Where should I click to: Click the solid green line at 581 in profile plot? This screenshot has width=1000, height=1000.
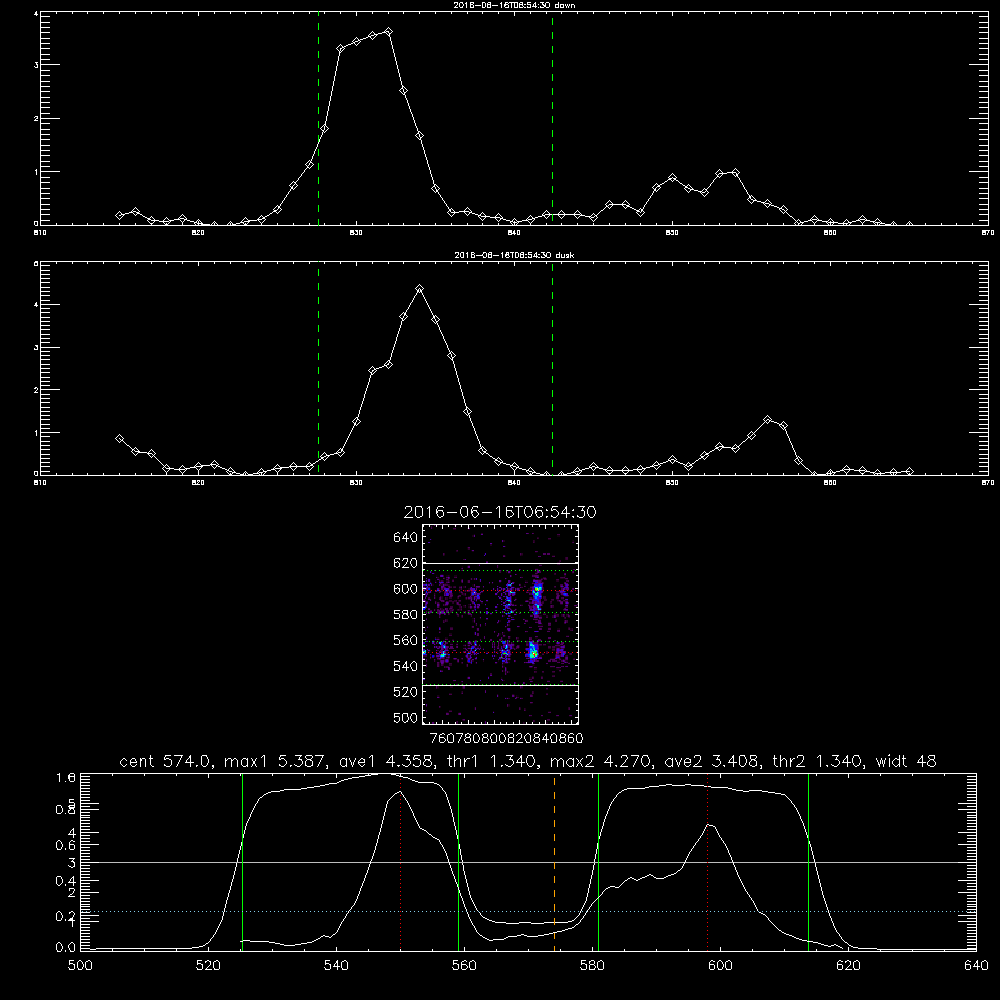coord(598,862)
